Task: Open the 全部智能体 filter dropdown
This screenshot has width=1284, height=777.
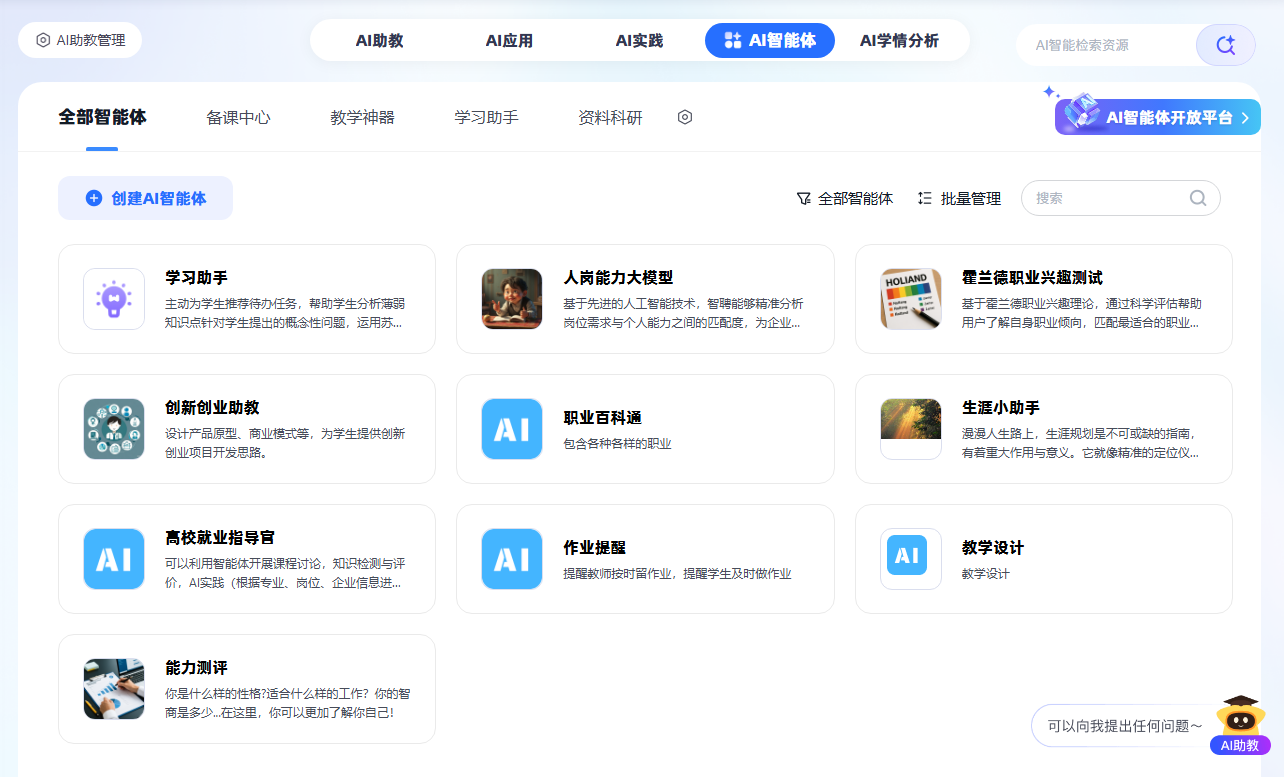Action: 845,199
